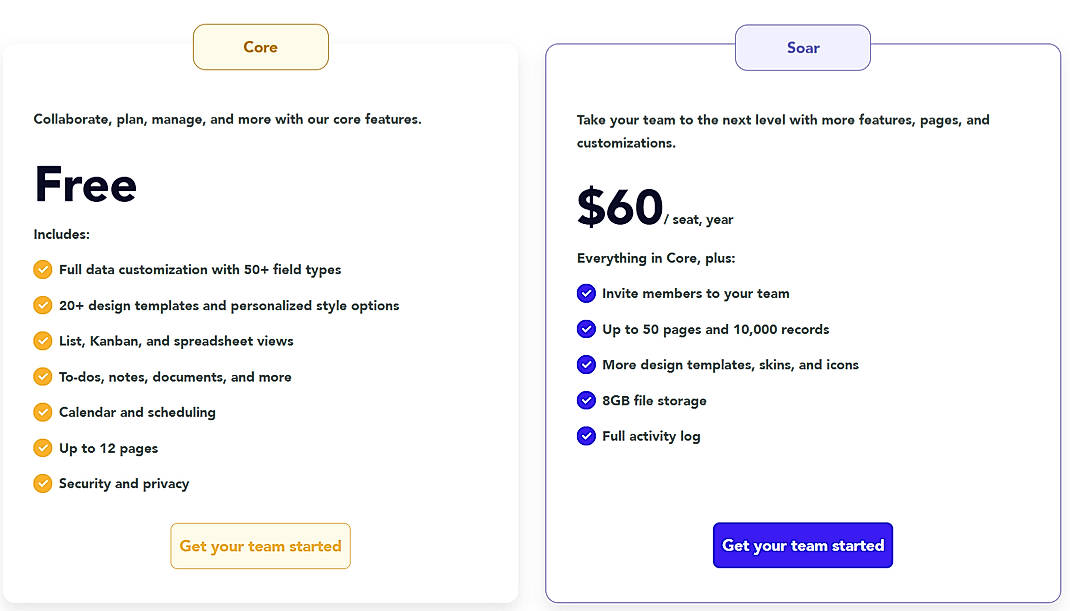Click the checkmark beside 20+ design templates
The height and width of the screenshot is (611, 1070).
coord(42,305)
